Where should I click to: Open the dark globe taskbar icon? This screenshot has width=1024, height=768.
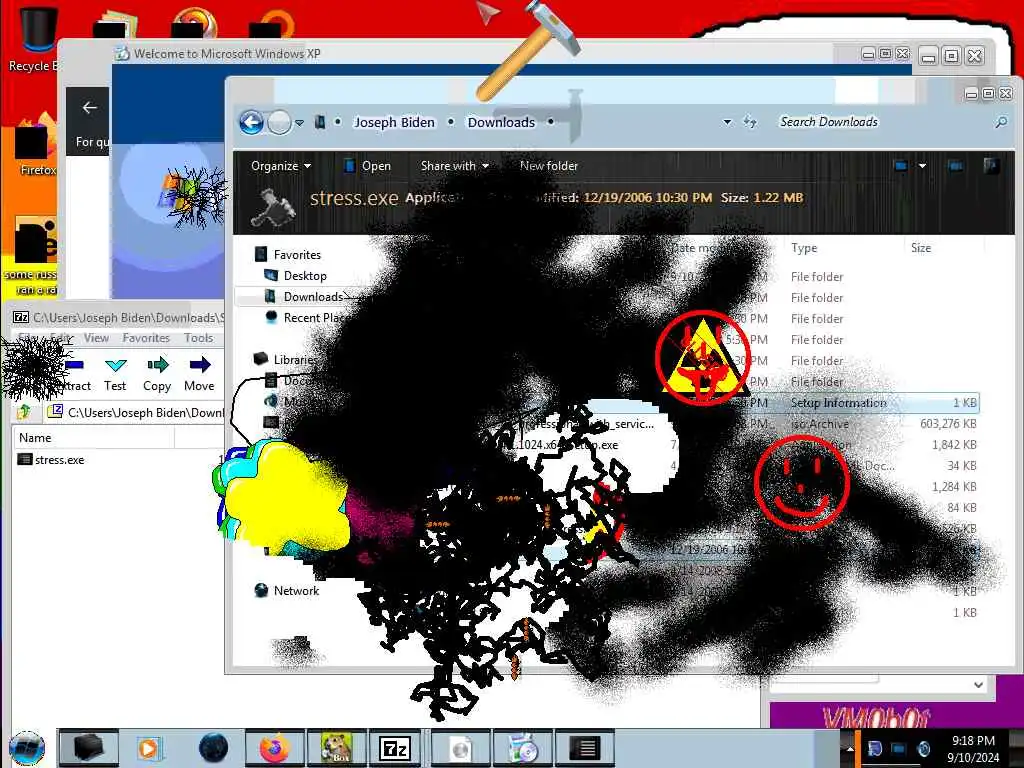[x=214, y=748]
